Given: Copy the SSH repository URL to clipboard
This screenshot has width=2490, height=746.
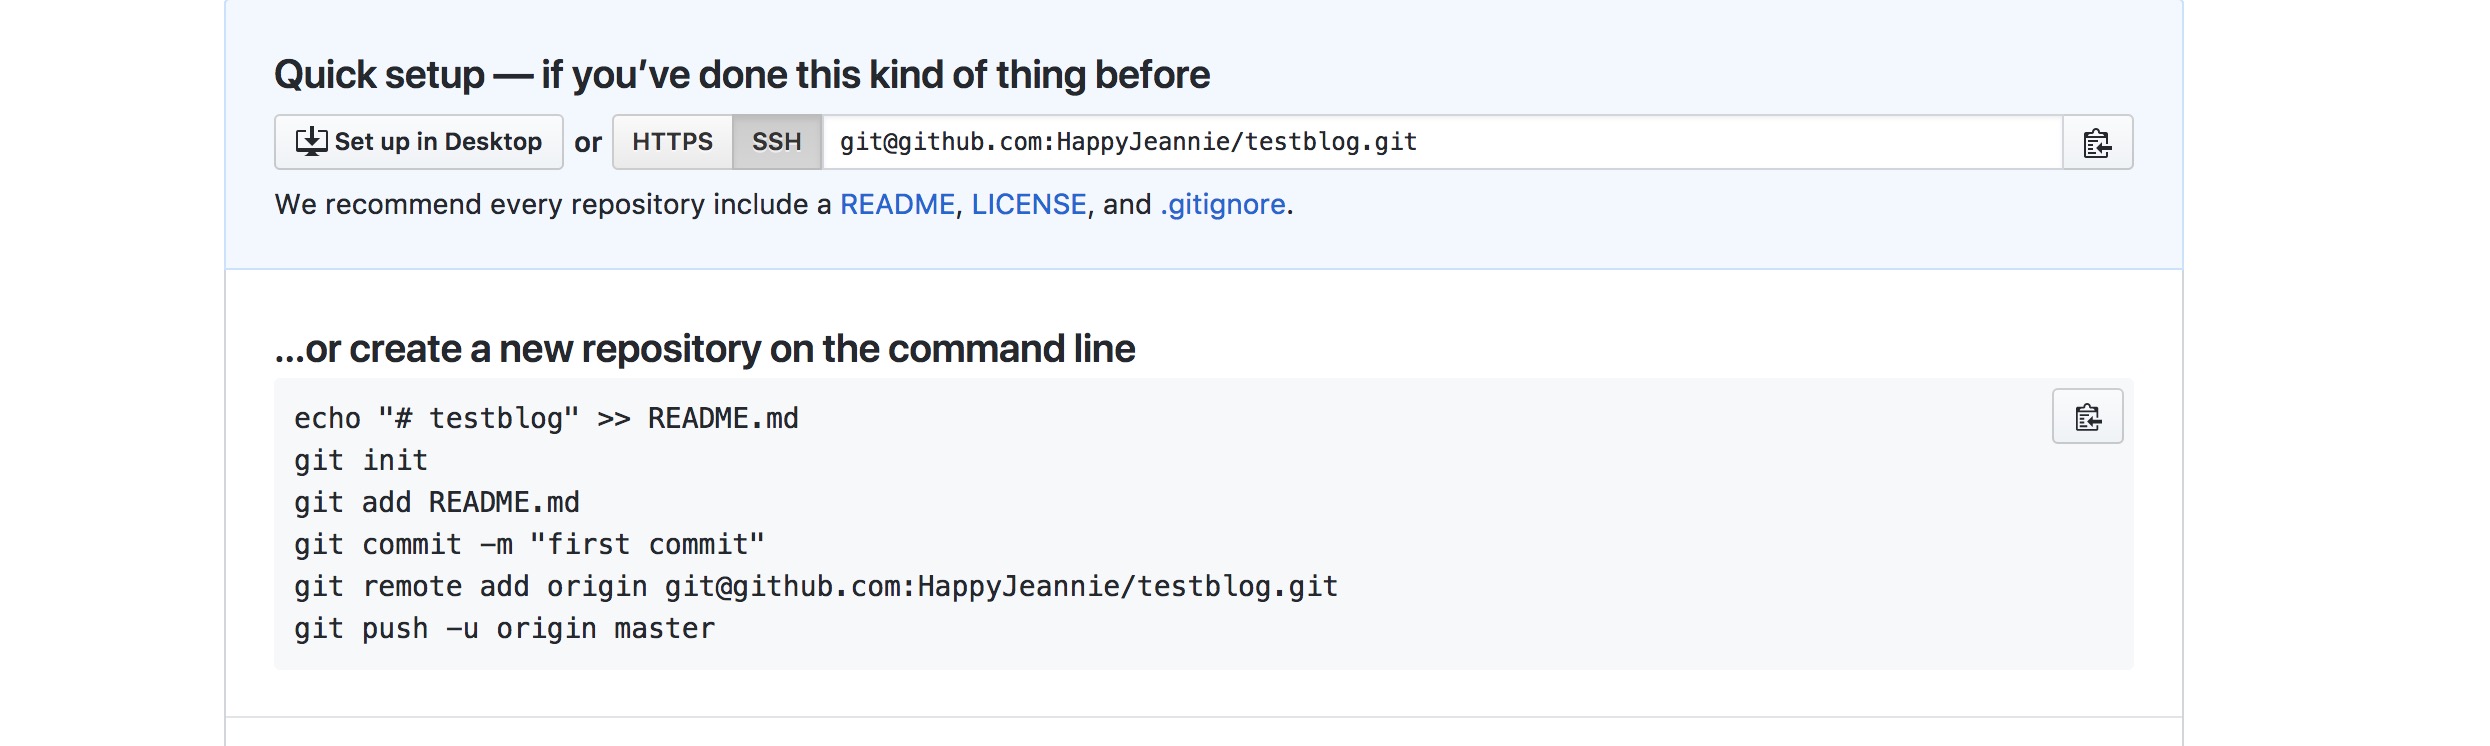Looking at the screenshot, I should pos(2097,143).
